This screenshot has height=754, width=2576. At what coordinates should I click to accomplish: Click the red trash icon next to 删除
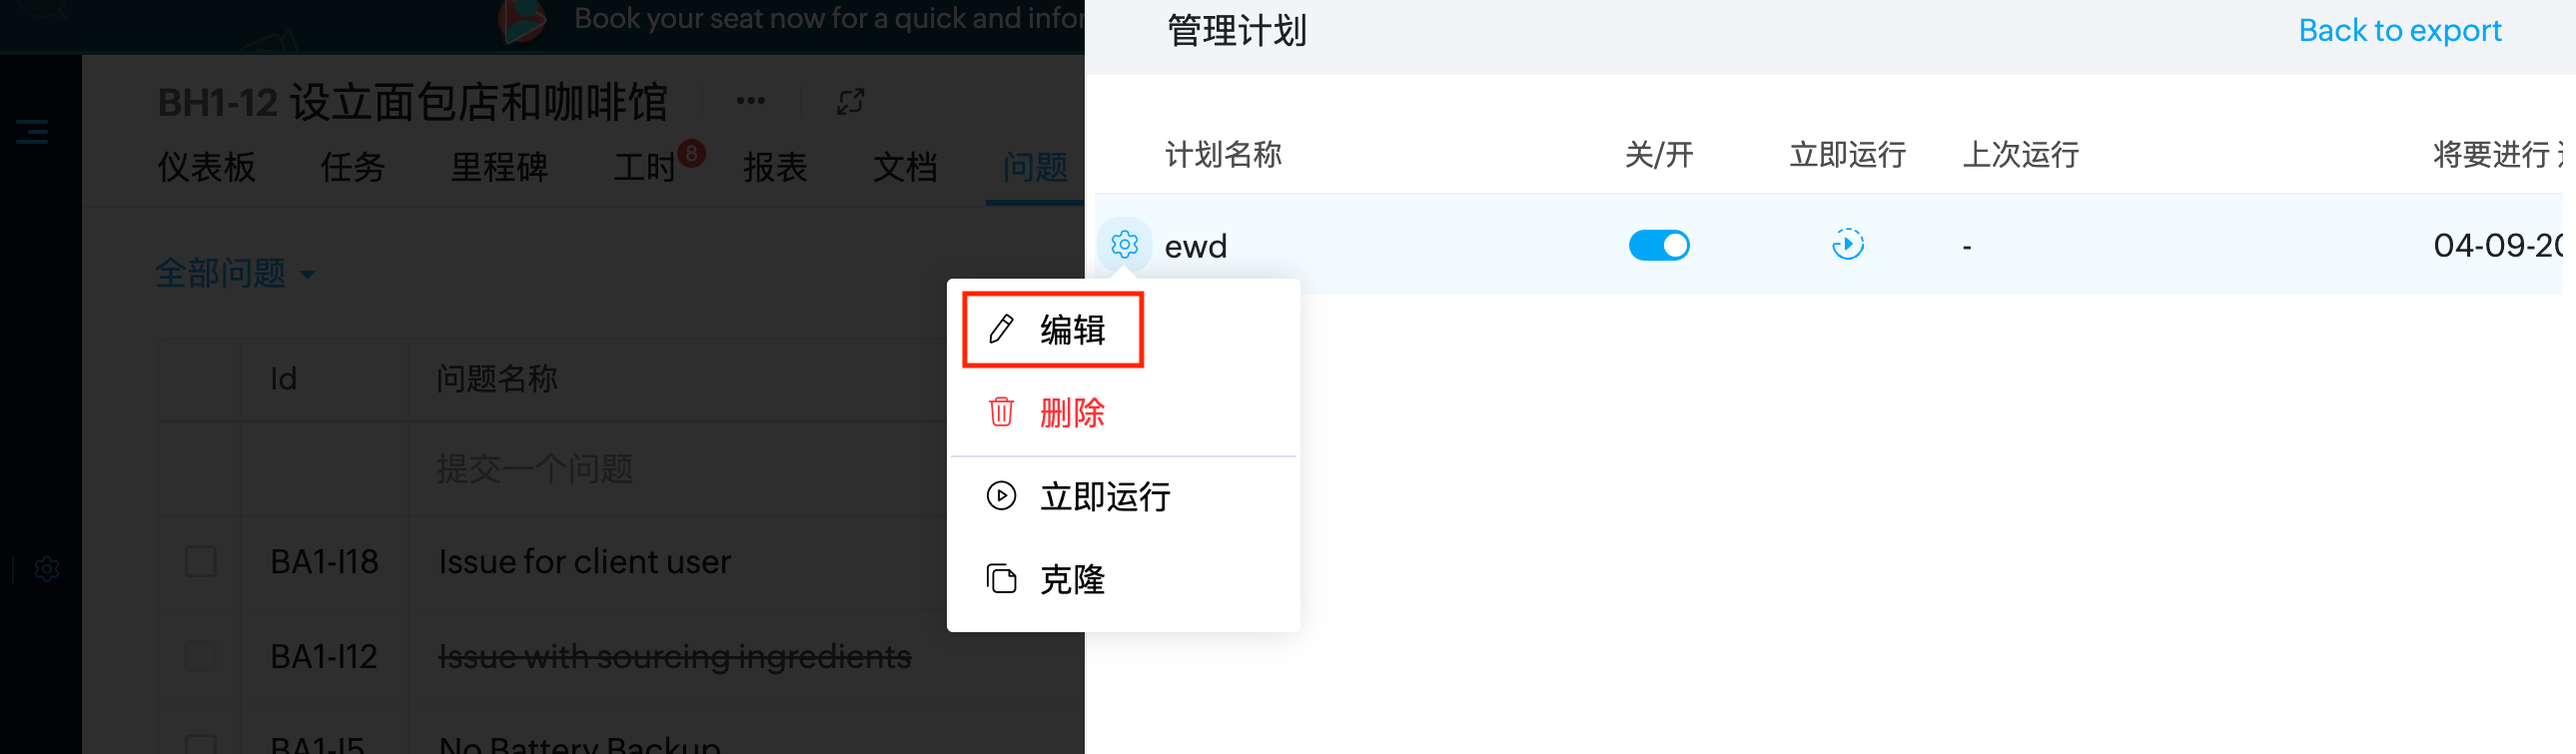tap(1001, 411)
